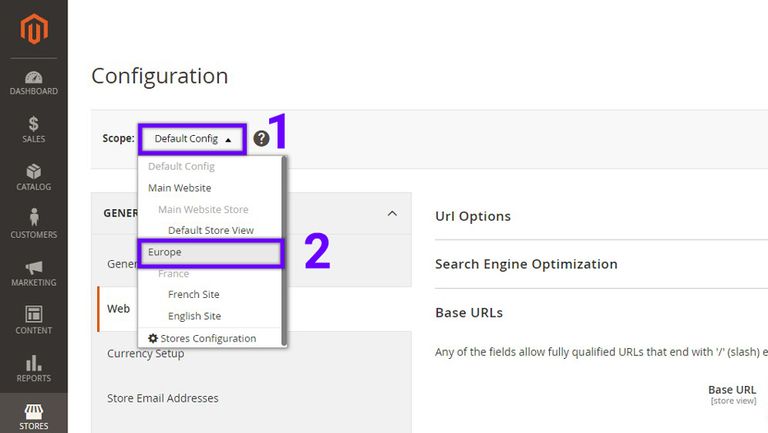The image size is (768, 433).
Task: Open the Web configuration tab
Action: coord(118,309)
